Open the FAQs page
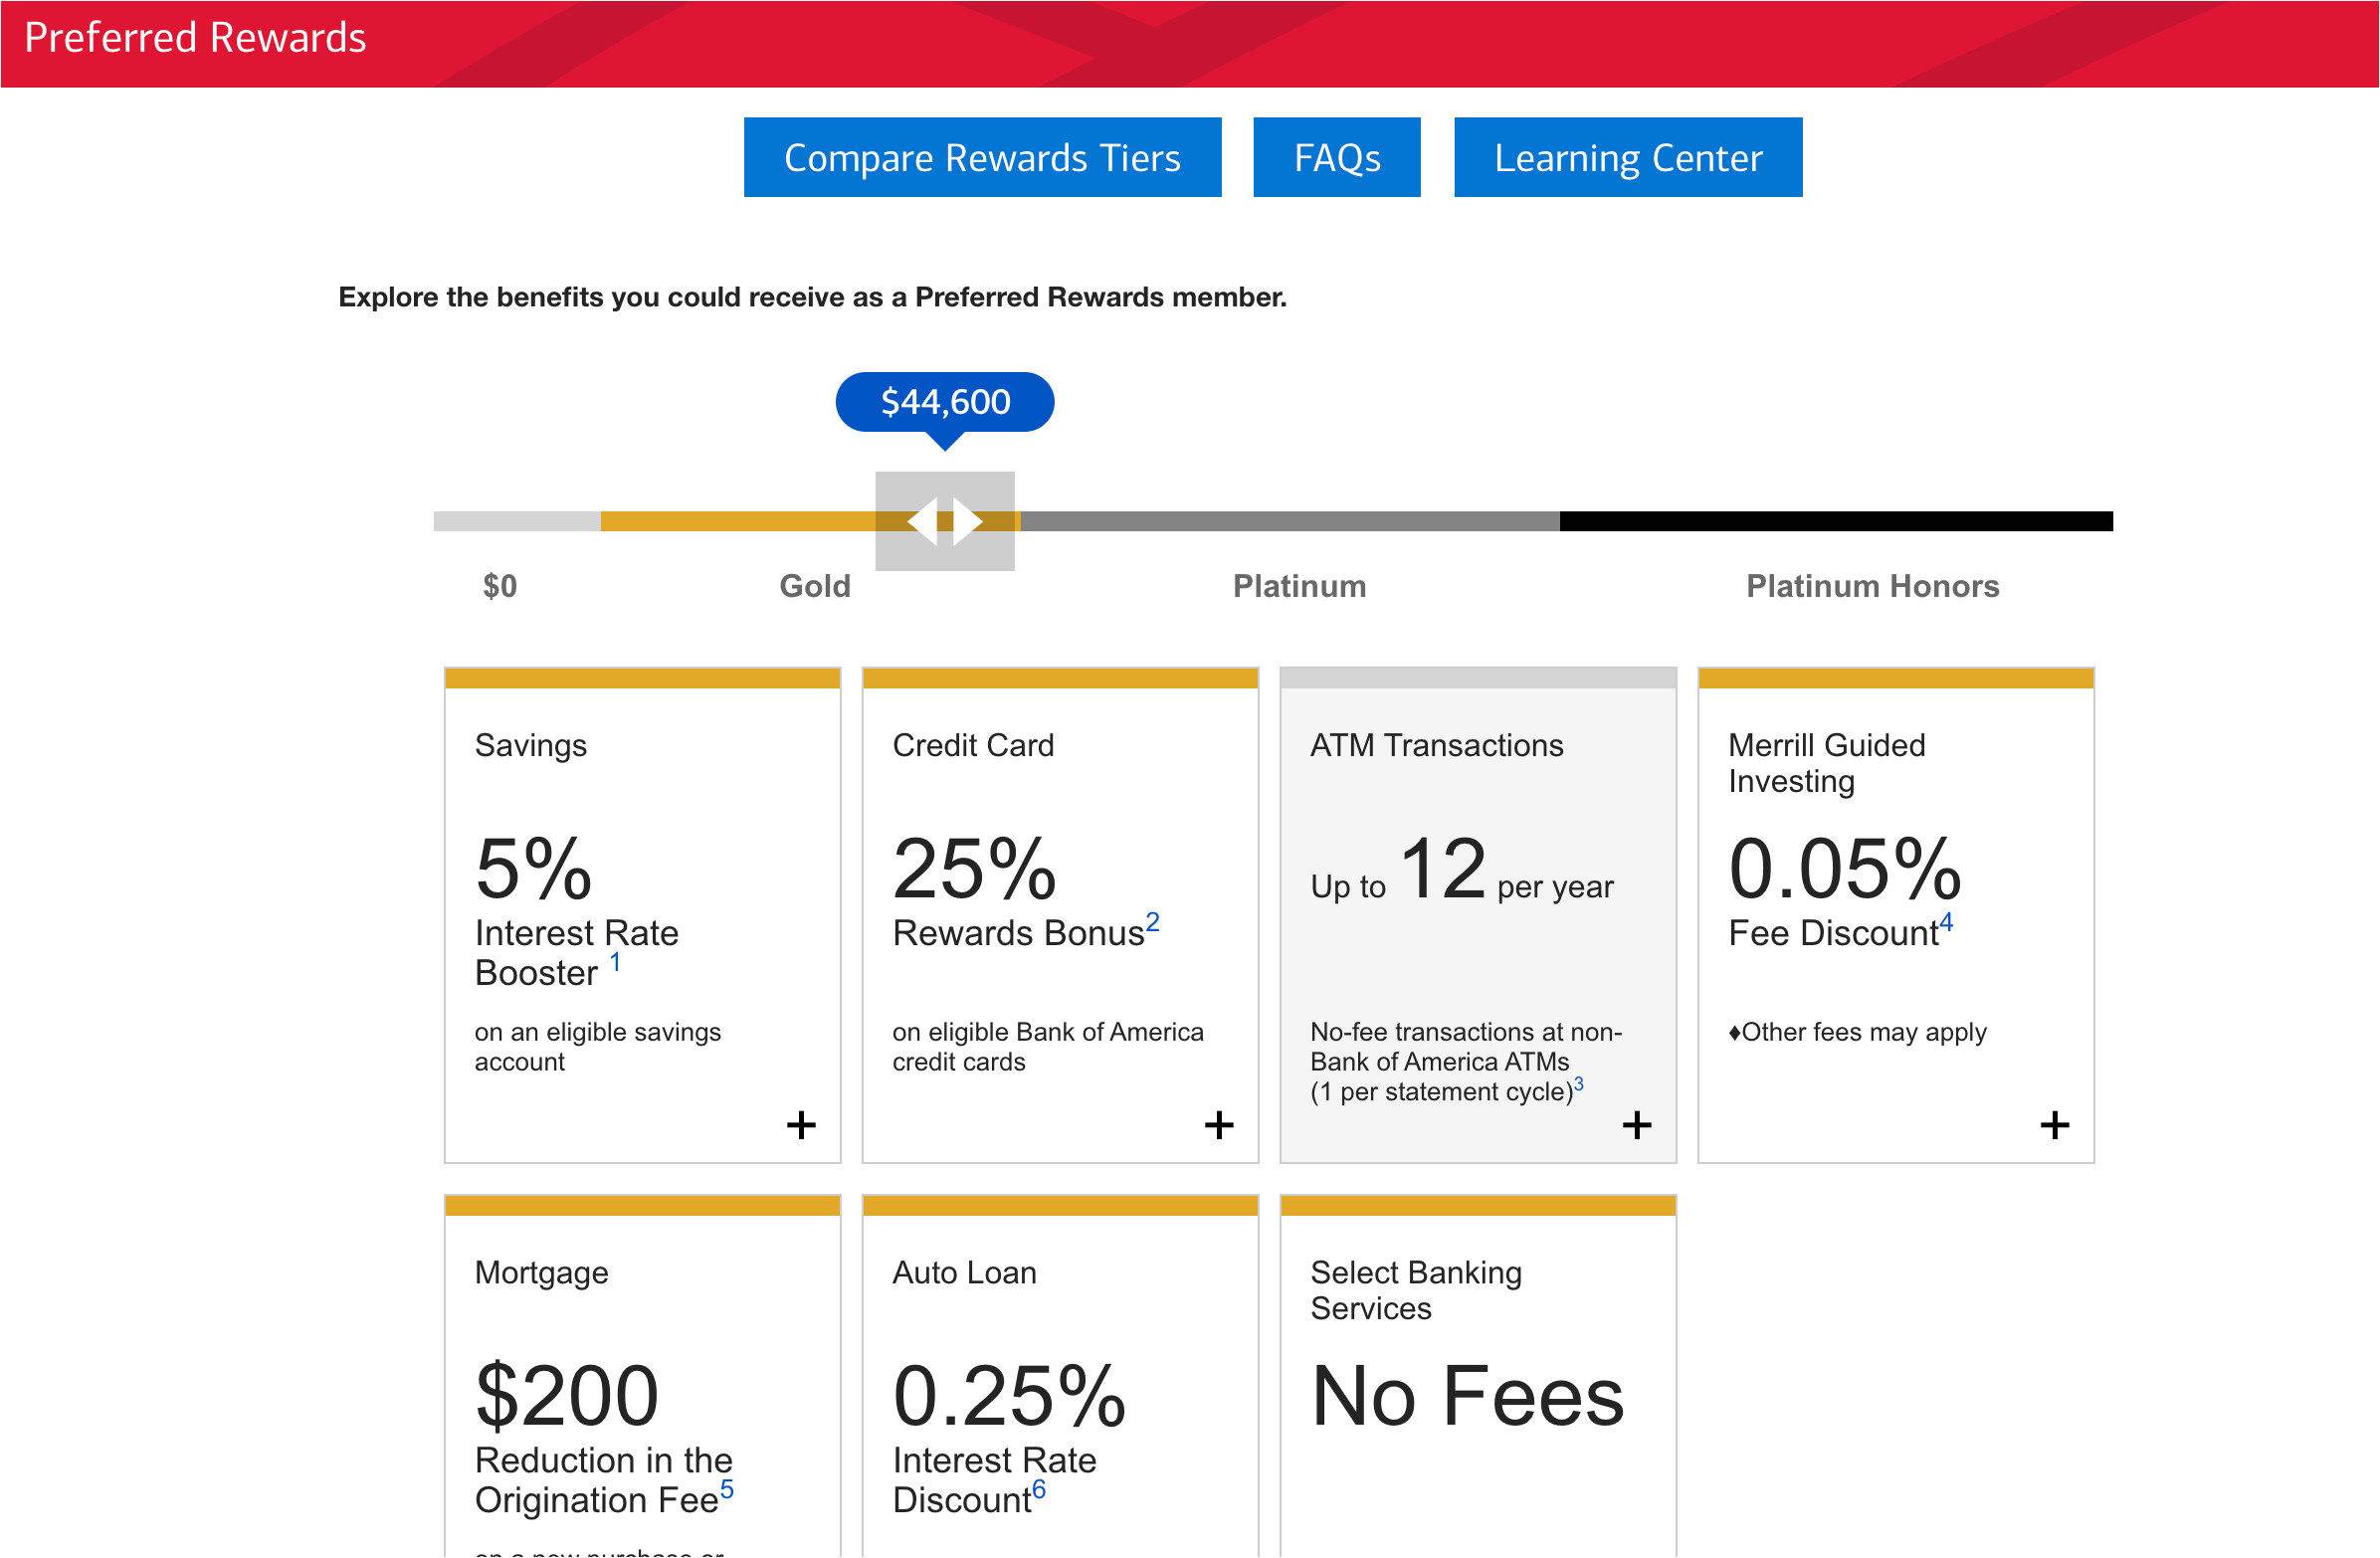The width and height of the screenshot is (2380, 1558). 1336,157
